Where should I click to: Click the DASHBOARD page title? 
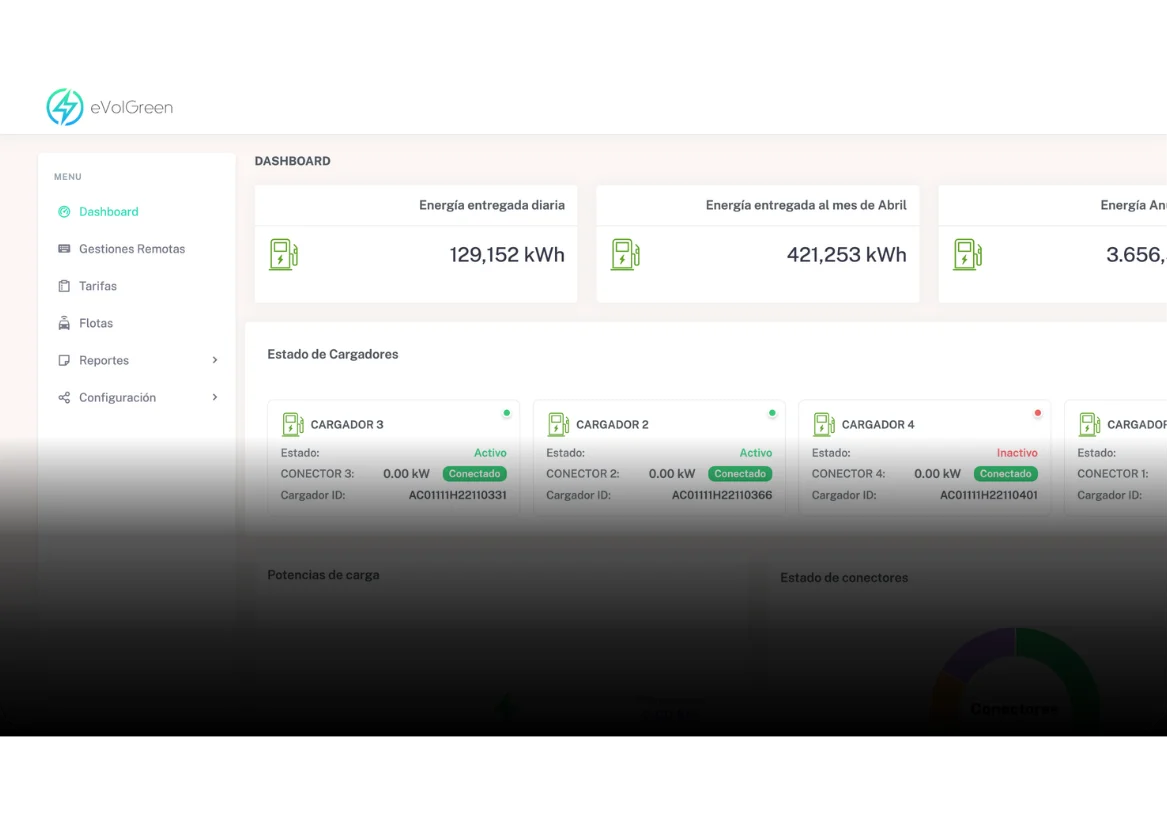292,161
